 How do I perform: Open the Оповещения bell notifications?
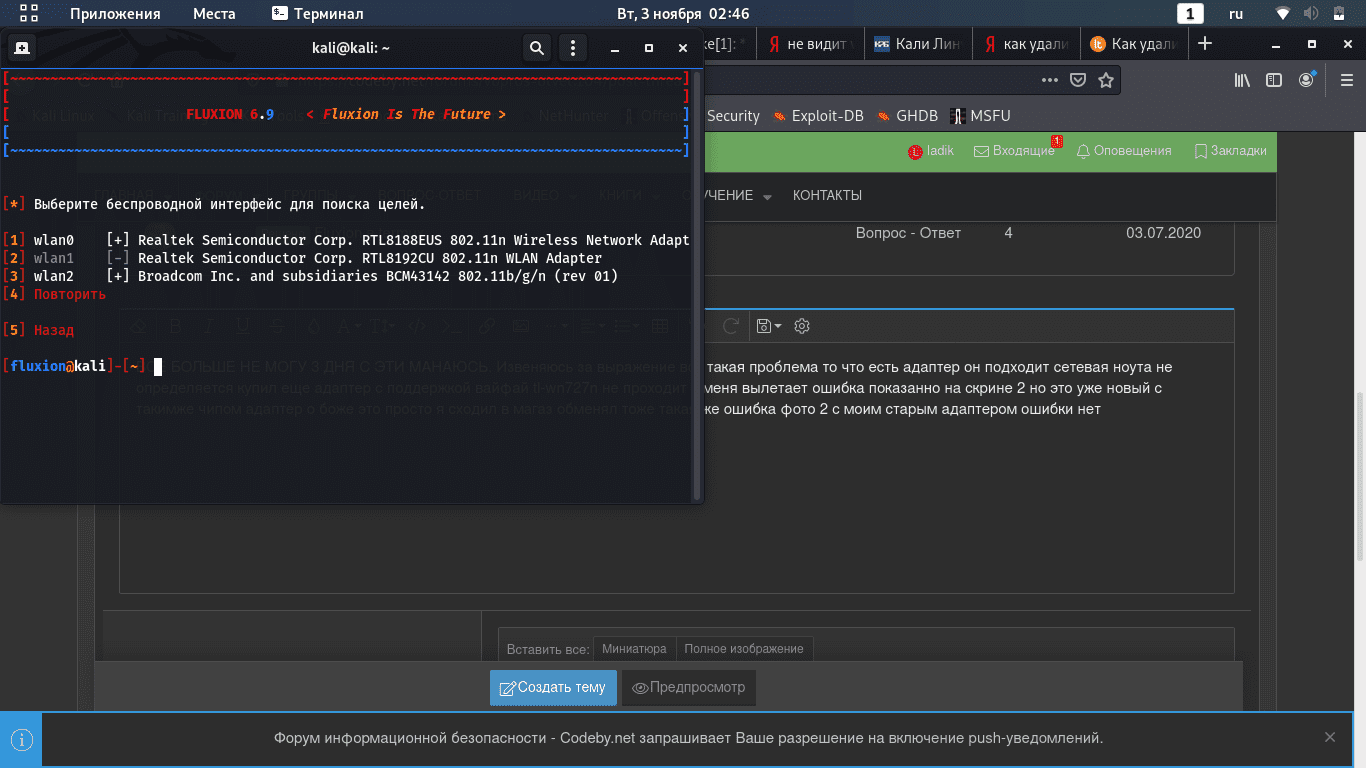tap(1123, 151)
